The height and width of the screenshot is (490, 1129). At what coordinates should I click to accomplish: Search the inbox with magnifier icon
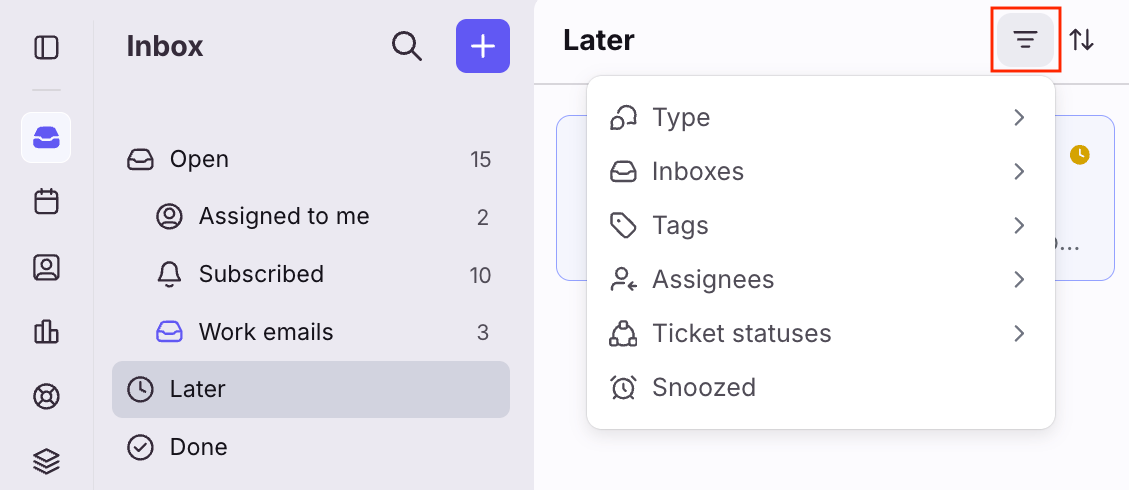407,46
